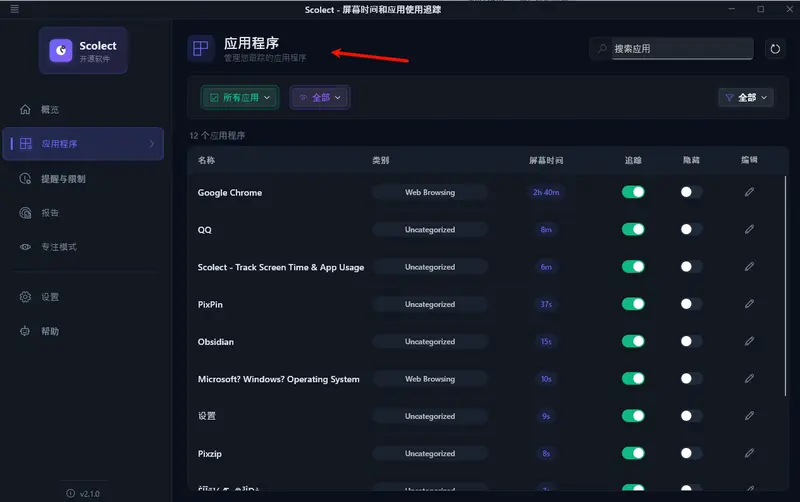
Task: Open the 全部 funnel filter dropdown on right
Action: pyautogui.click(x=746, y=97)
